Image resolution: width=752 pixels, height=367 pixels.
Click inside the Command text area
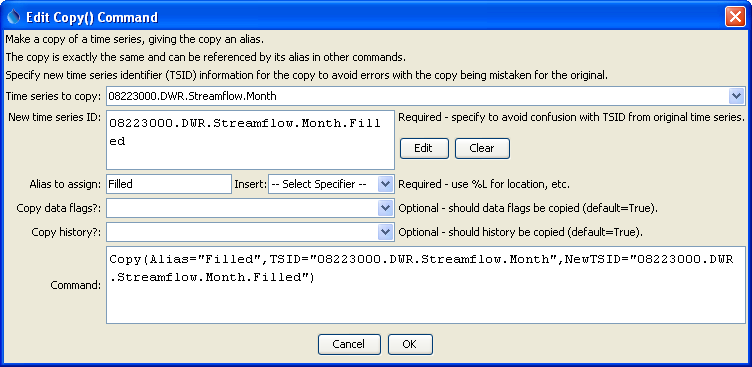tap(426, 285)
